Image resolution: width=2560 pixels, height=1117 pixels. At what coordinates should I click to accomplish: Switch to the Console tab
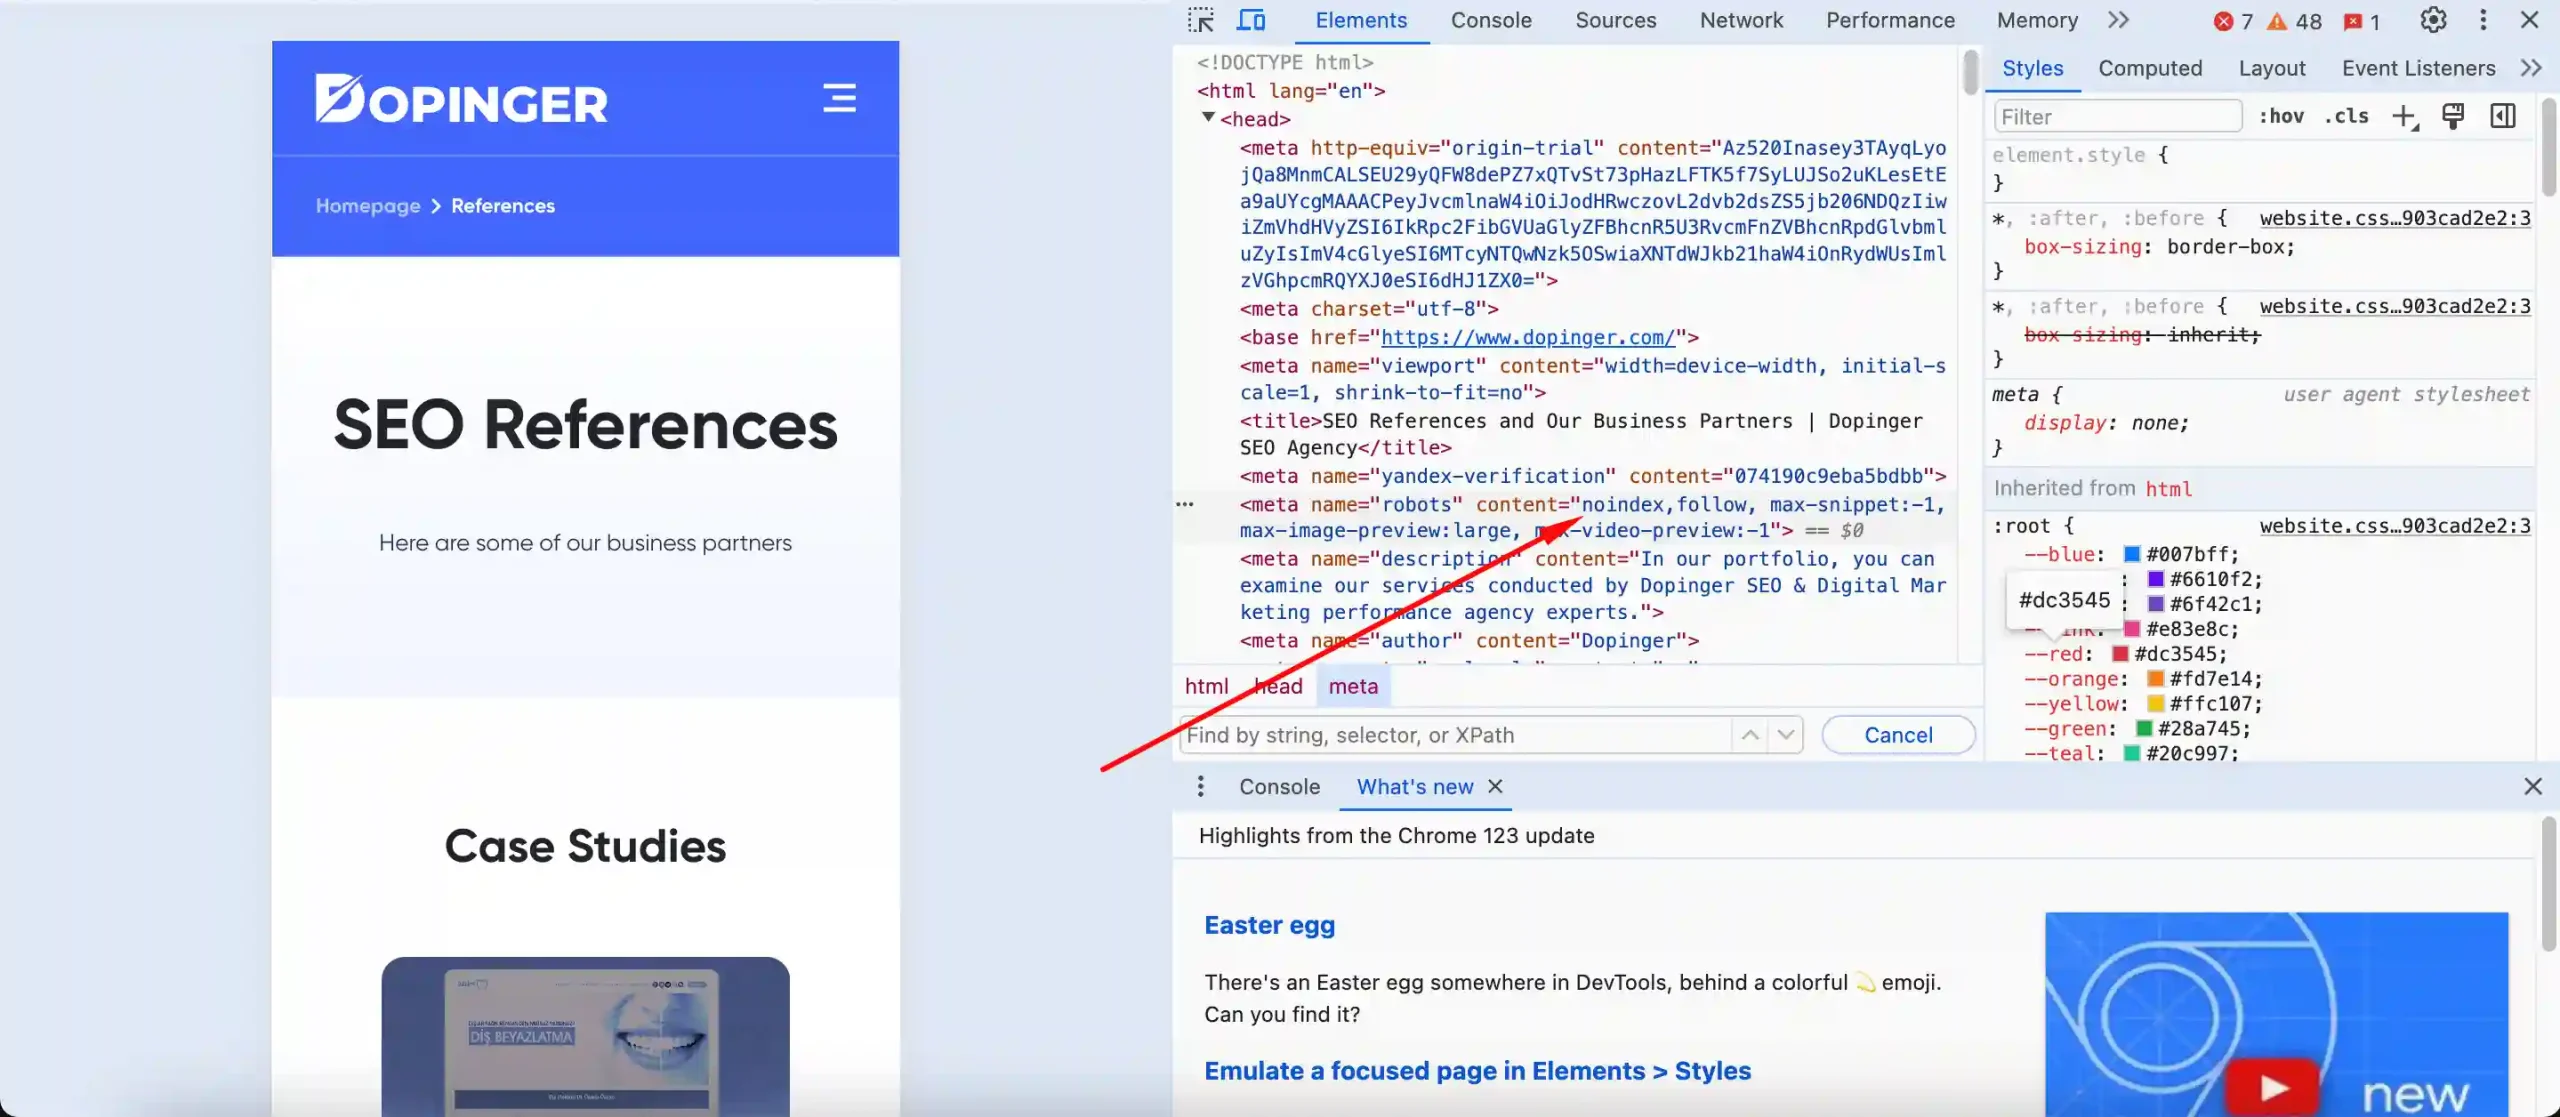tap(1491, 20)
